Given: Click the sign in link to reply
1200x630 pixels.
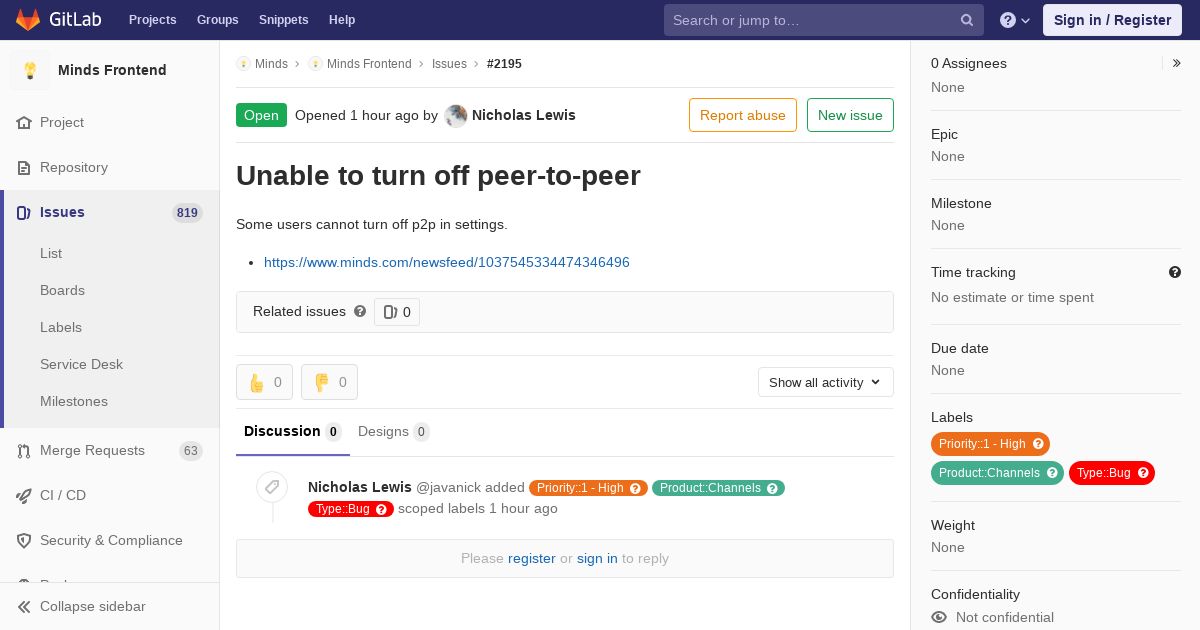Looking at the screenshot, I should [x=597, y=558].
